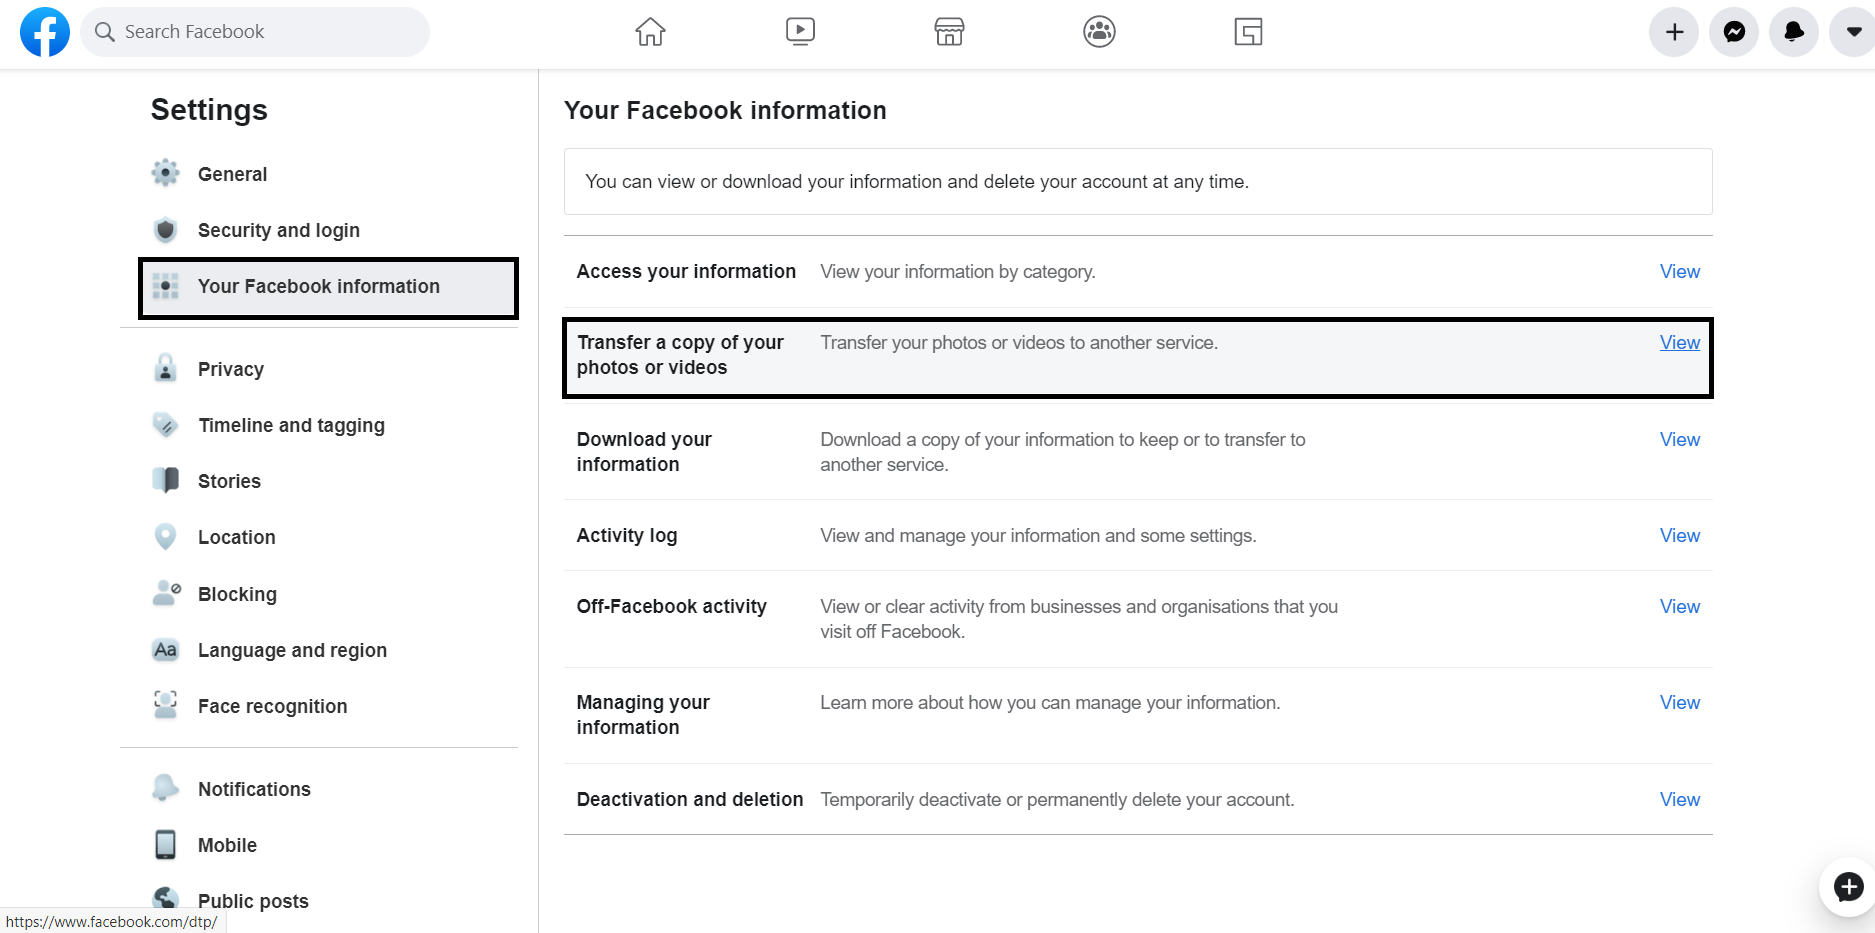Click the Public posts globe icon

click(x=166, y=900)
